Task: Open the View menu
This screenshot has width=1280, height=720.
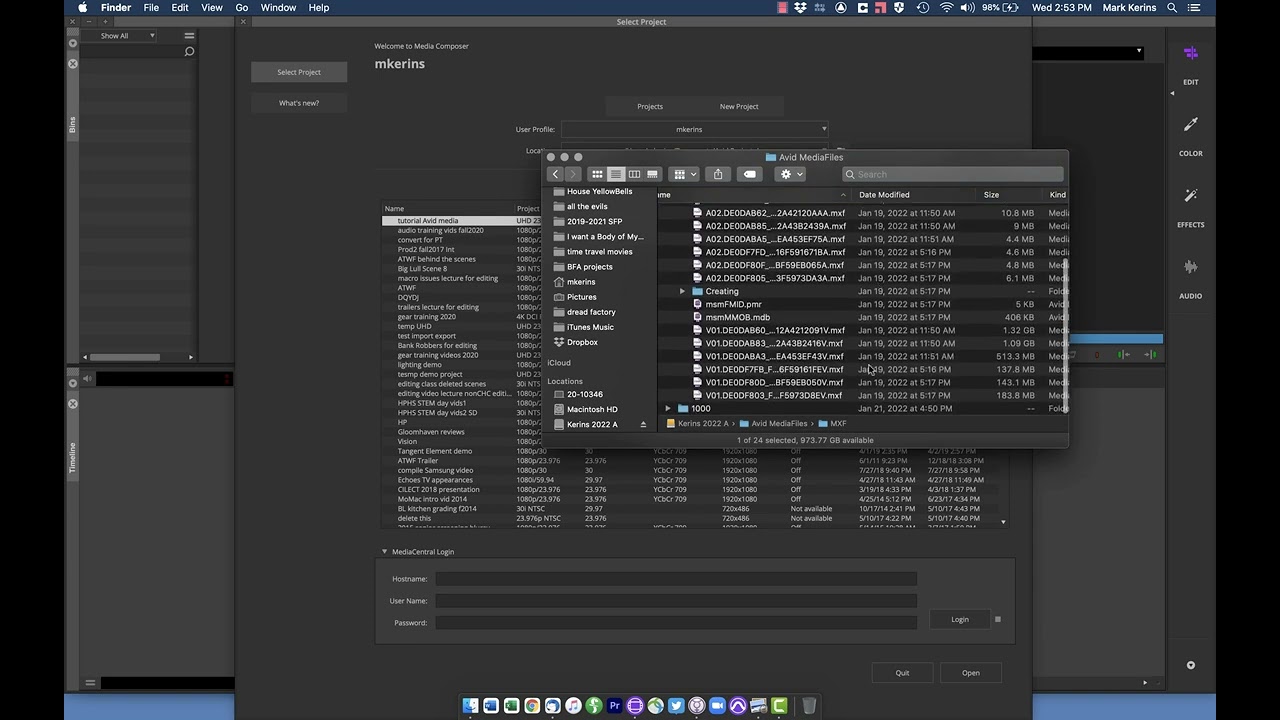Action: click(212, 8)
